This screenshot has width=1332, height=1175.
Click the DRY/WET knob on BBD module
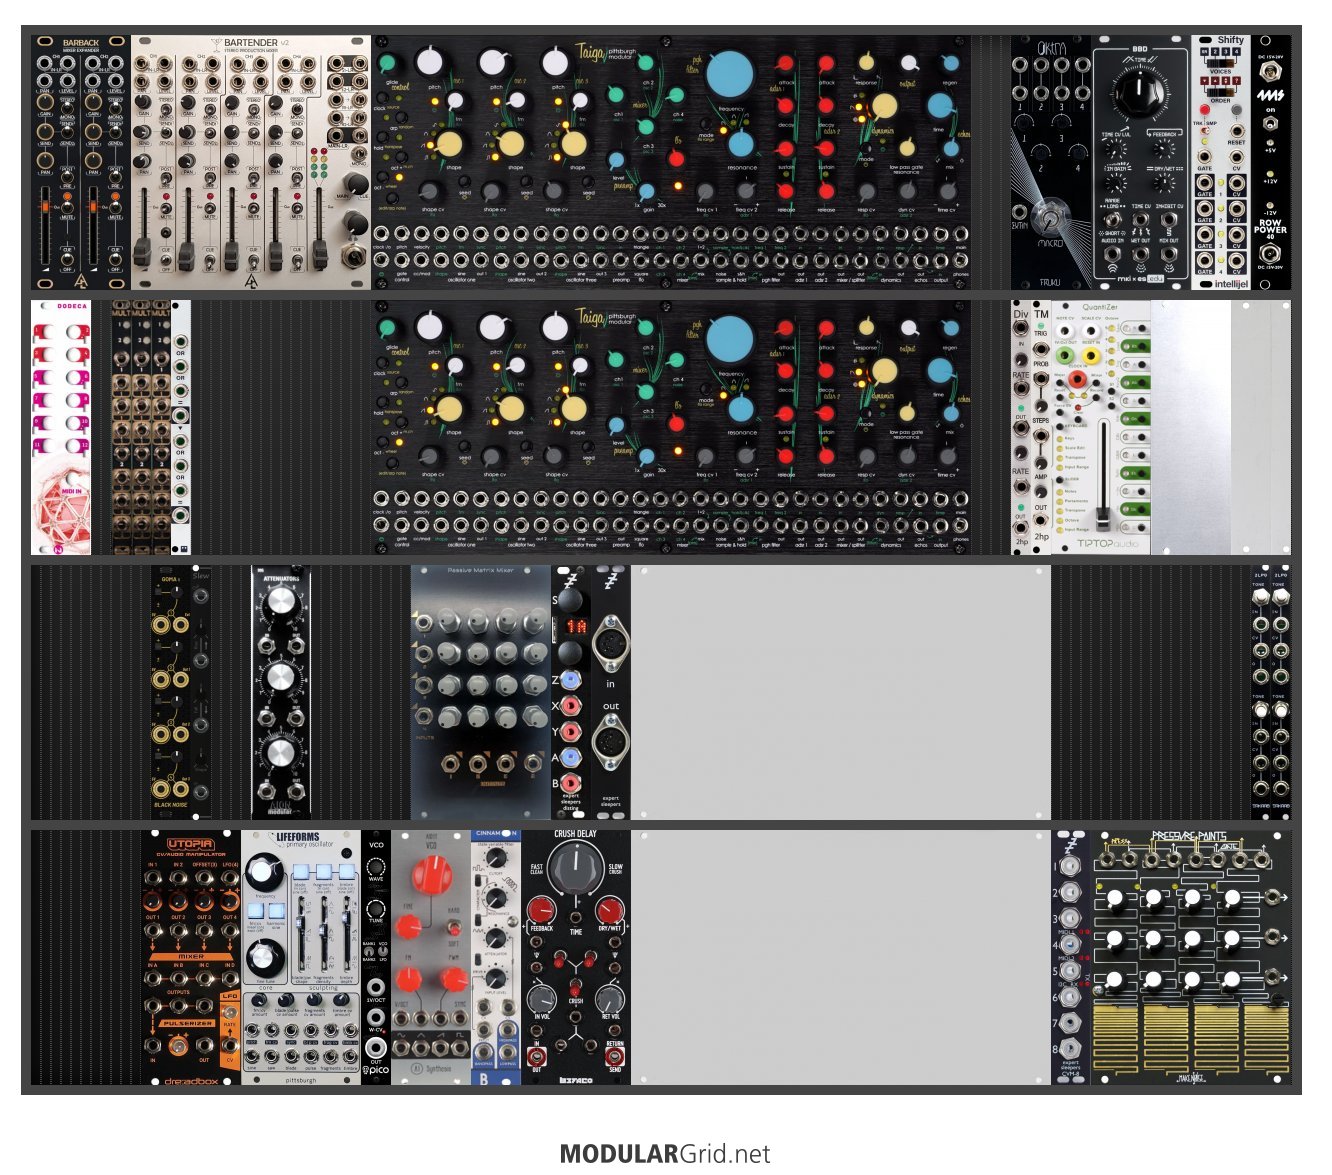(x=1163, y=183)
